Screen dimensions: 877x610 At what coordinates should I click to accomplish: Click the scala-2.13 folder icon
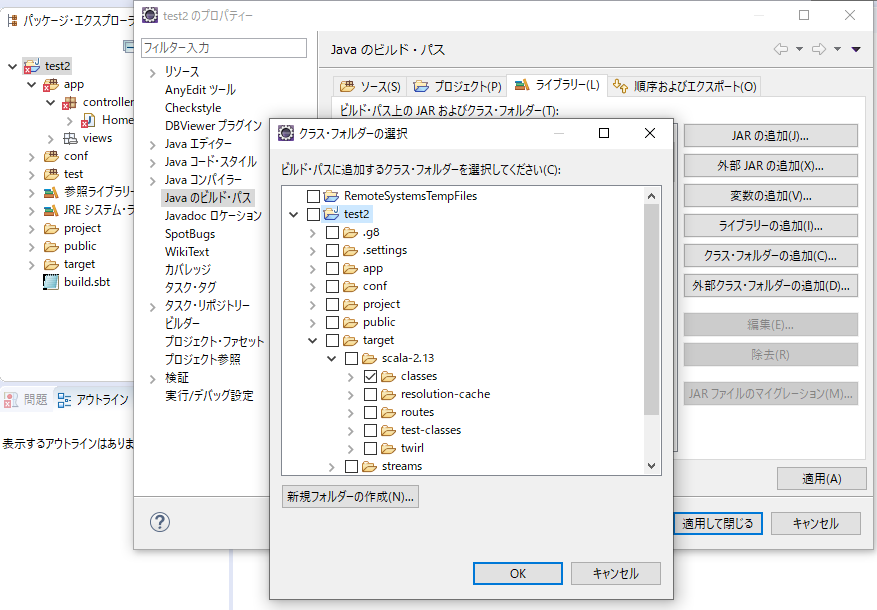370,358
